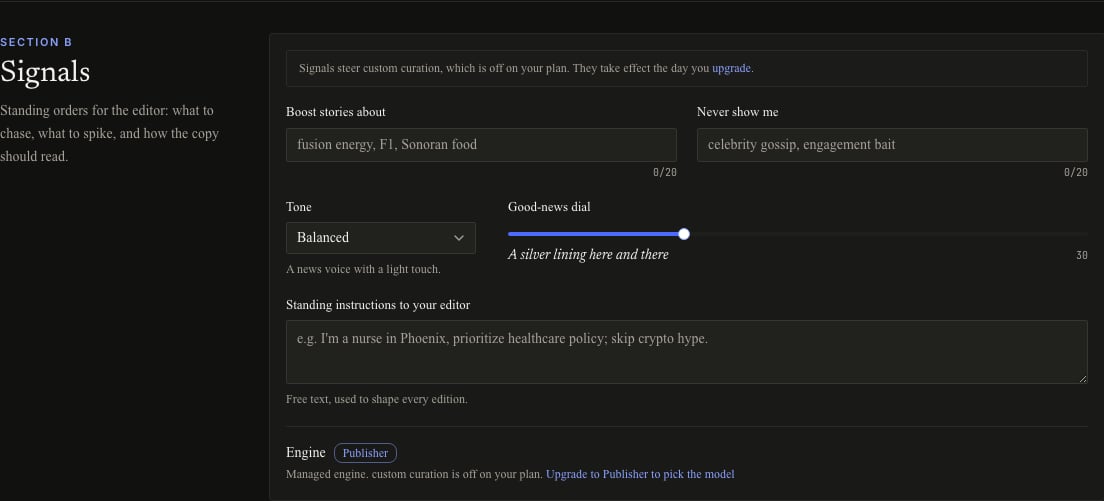This screenshot has width=1104, height=501.
Task: Click the 'Good-news dial' label
Action: pyautogui.click(x=549, y=207)
